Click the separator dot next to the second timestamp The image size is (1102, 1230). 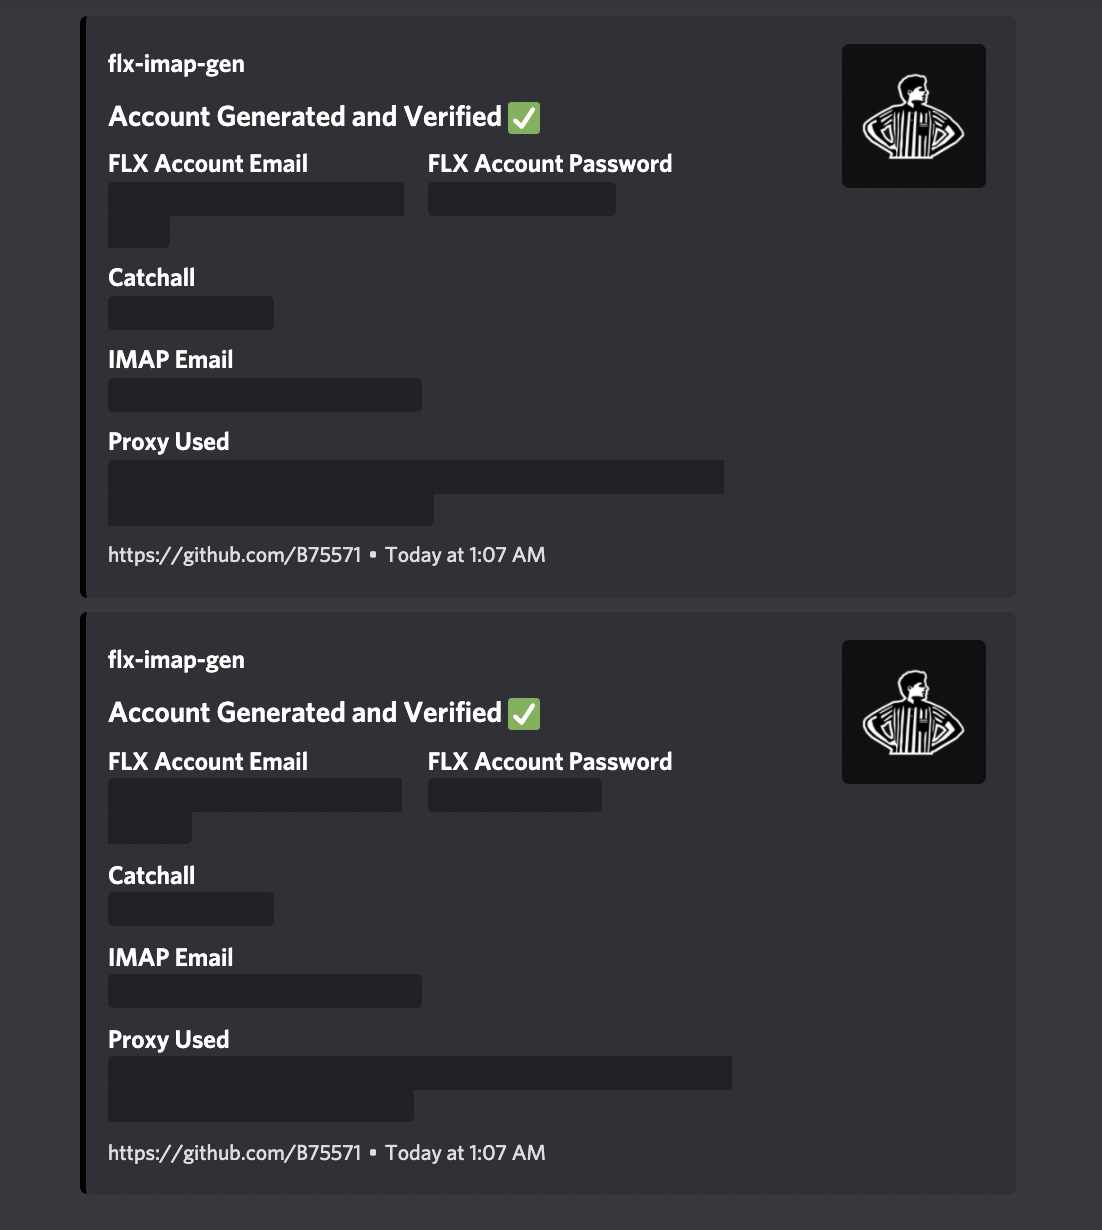372,1153
